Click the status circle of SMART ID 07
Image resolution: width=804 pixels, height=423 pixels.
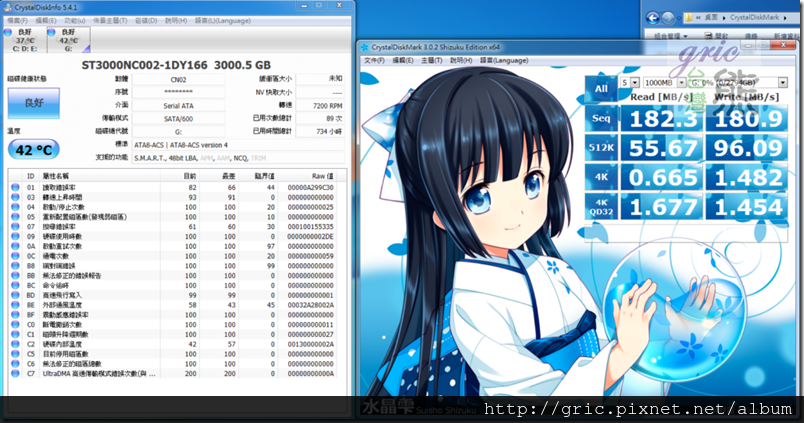coord(15,227)
